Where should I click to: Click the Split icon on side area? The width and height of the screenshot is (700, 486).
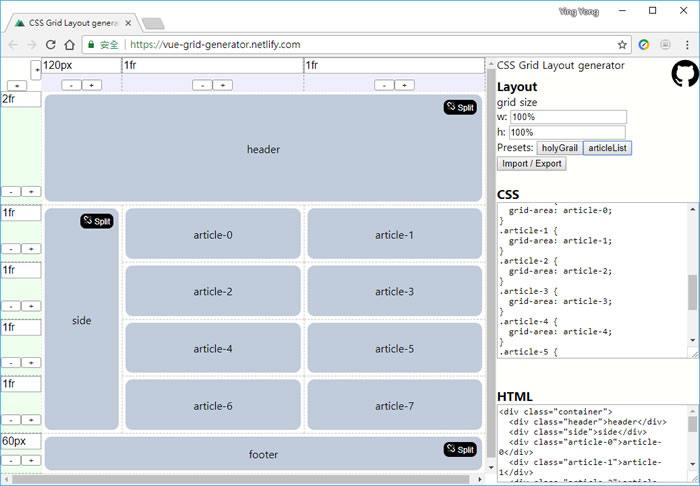97,221
